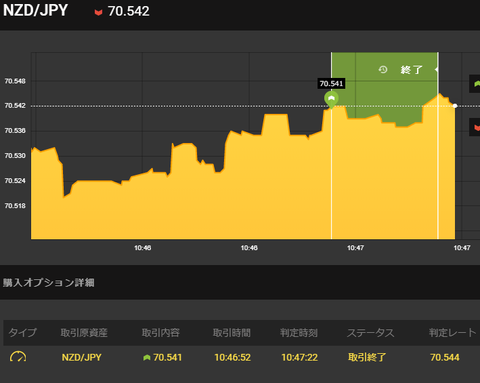
Task: Click the 70.518 y-axis label
Action: click(15, 206)
